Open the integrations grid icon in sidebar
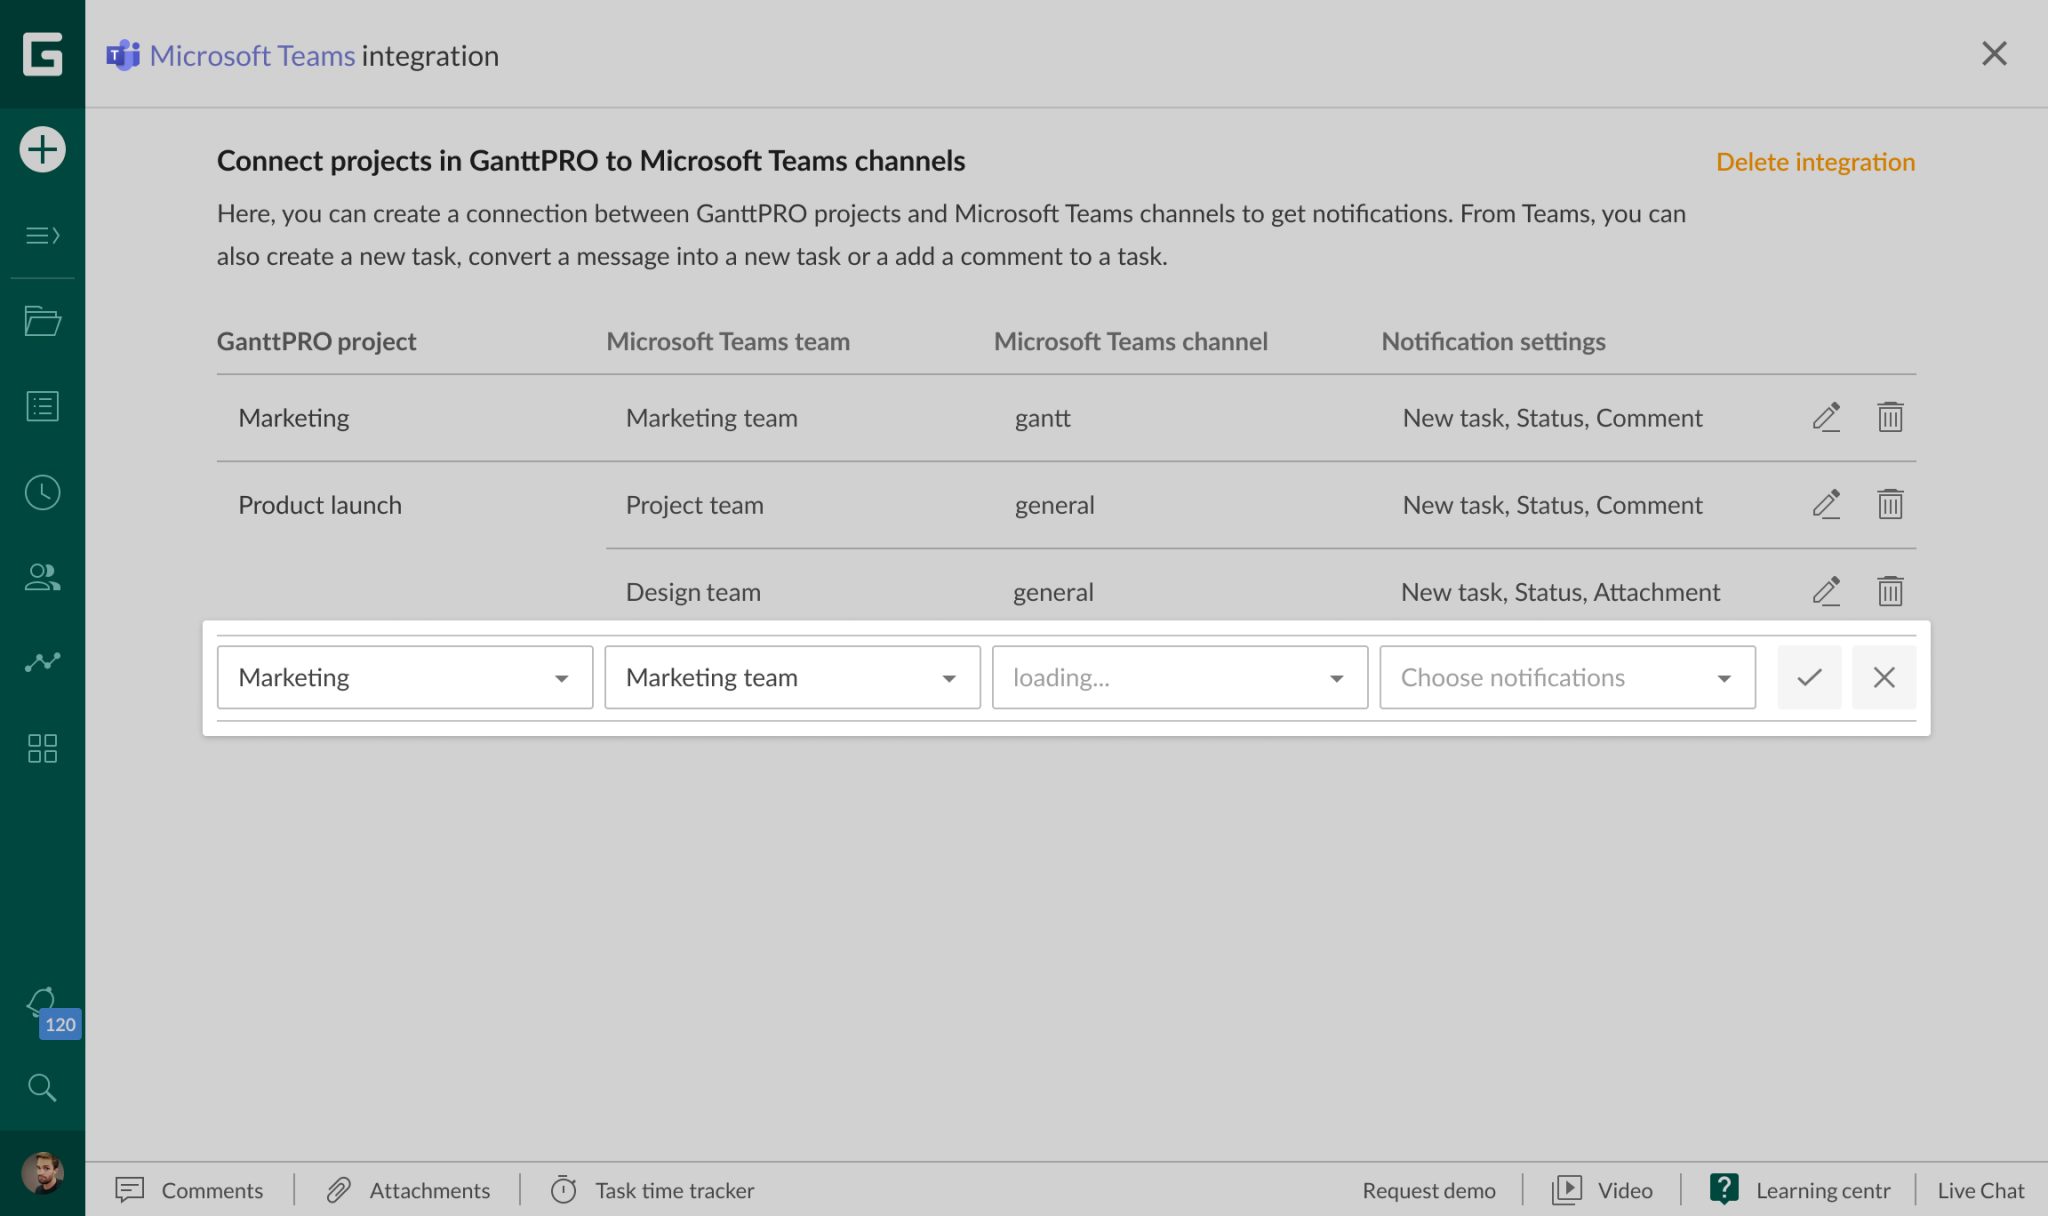The width and height of the screenshot is (2048, 1216). tap(41, 747)
